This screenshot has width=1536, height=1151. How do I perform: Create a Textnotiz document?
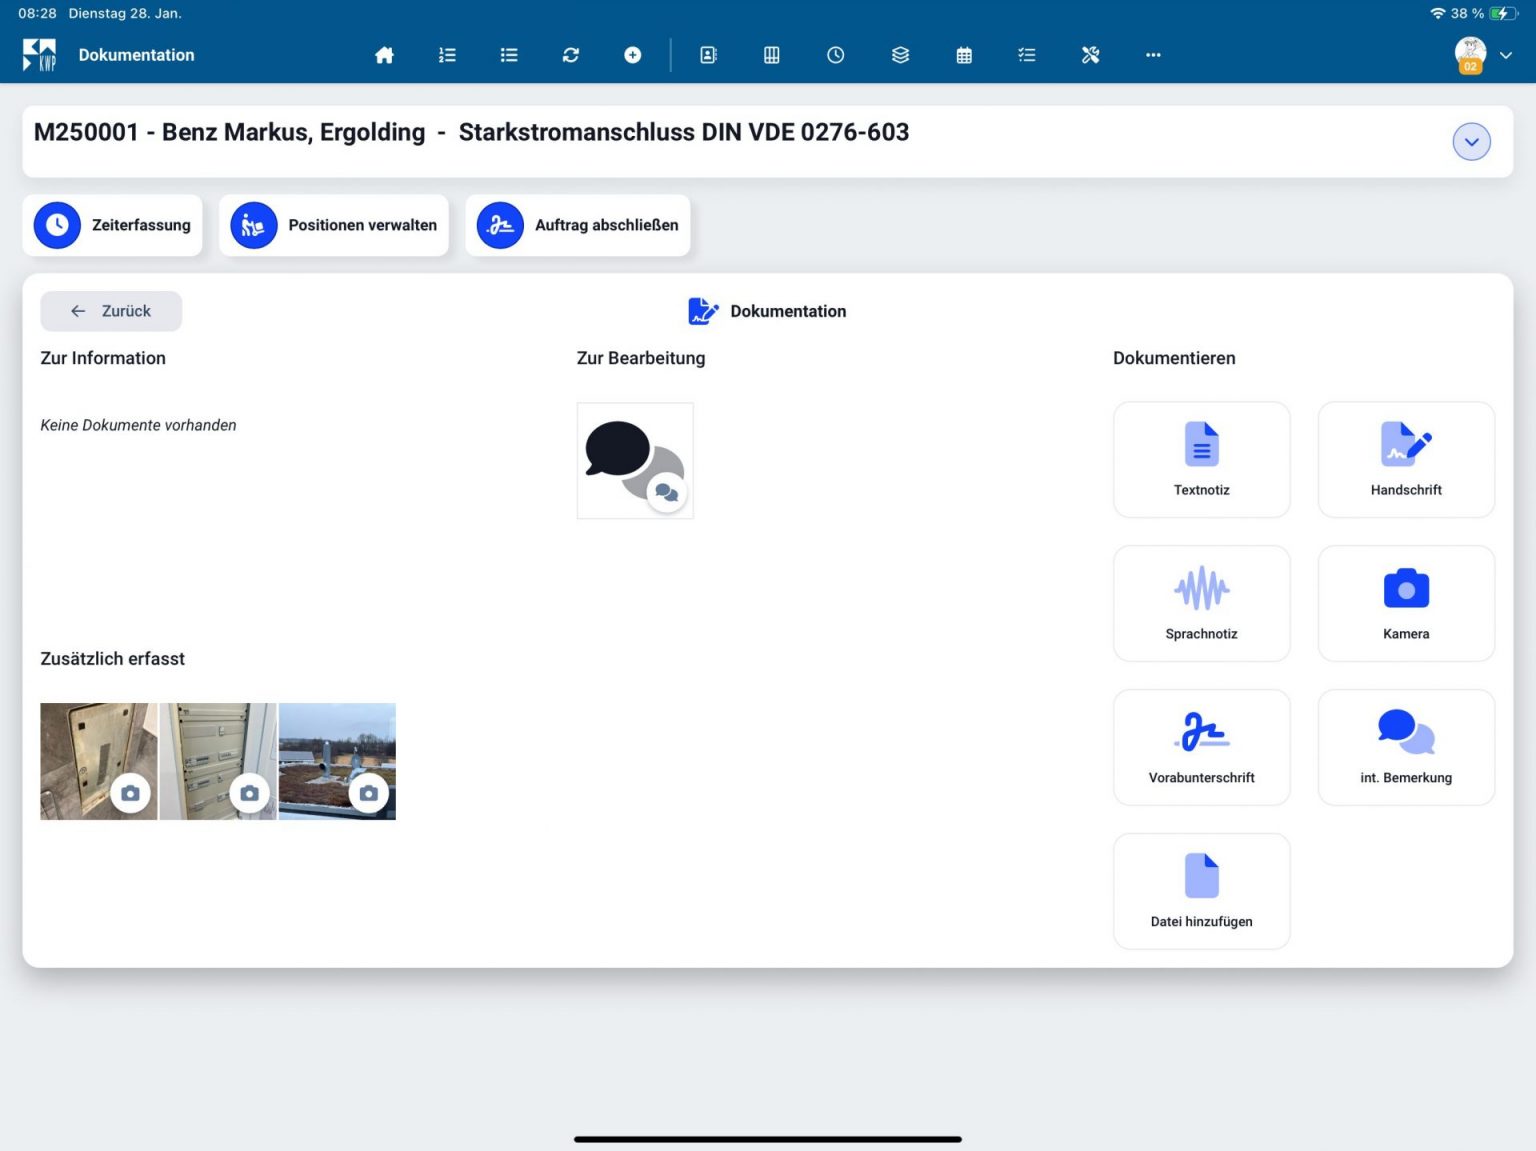[x=1201, y=460]
